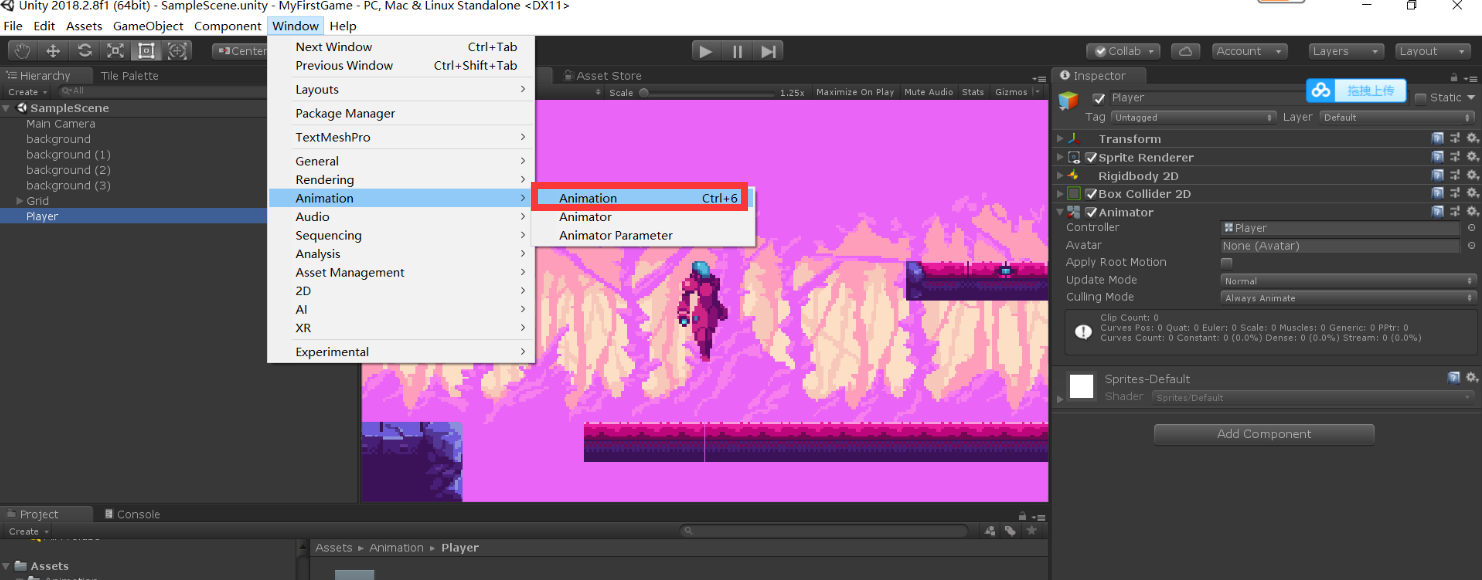Image resolution: width=1482 pixels, height=580 pixels.
Task: Select the Move tool in the toolbar
Action: [53, 50]
